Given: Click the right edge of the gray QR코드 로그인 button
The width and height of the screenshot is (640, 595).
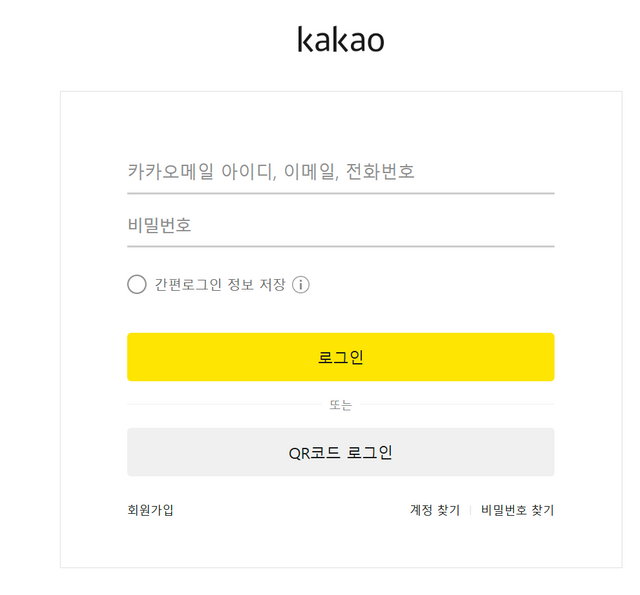Looking at the screenshot, I should 550,452.
